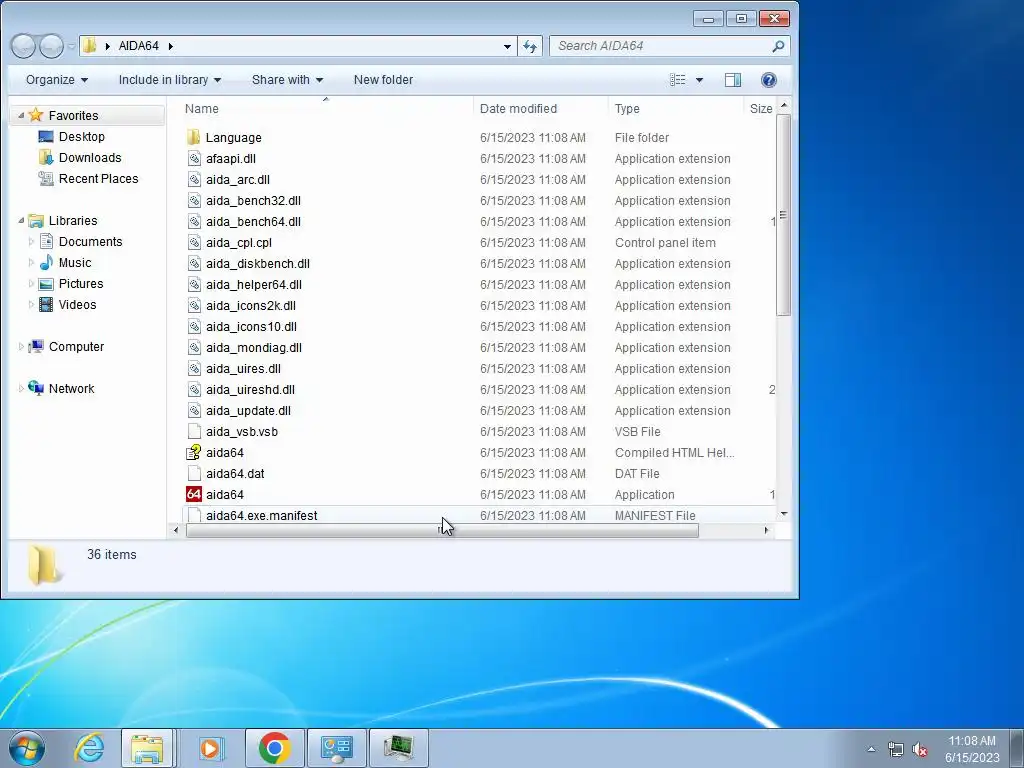The image size is (1024, 768).
Task: Select the aida_bench64.dll file name
Action: [253, 221]
